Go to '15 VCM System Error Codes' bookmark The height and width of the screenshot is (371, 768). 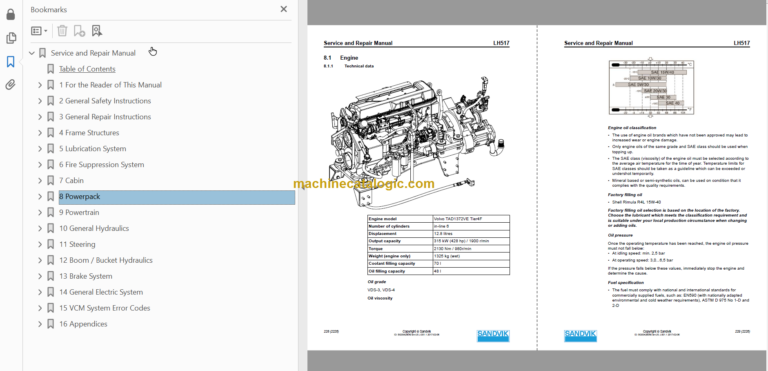click(x=105, y=308)
